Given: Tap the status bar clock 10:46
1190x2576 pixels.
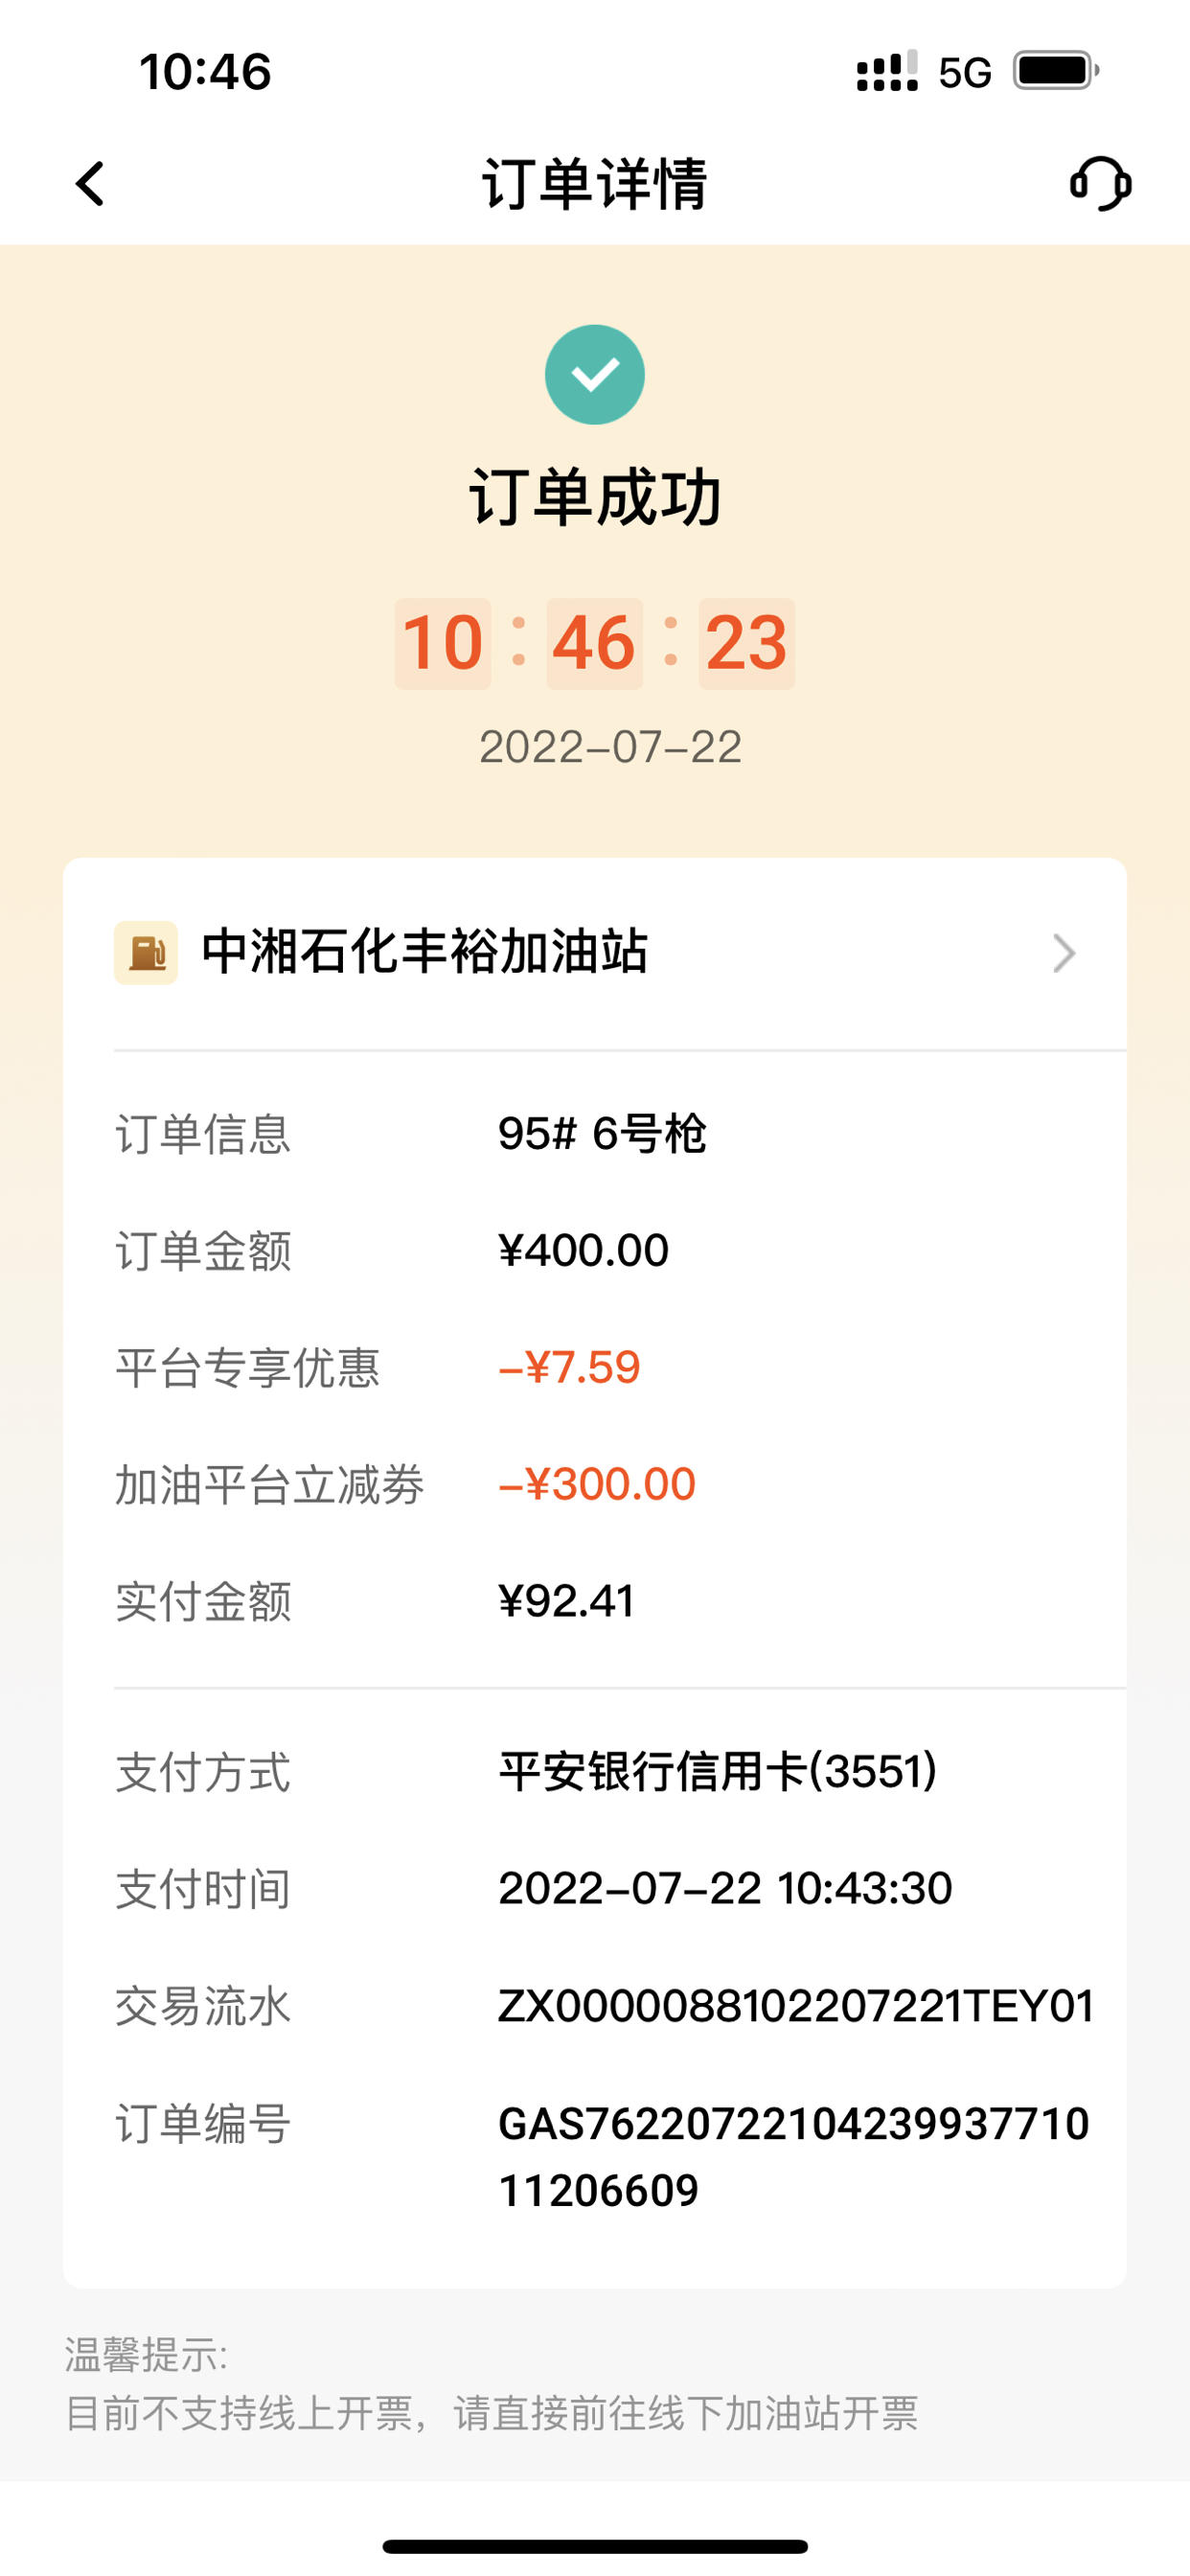Looking at the screenshot, I should [x=205, y=72].
